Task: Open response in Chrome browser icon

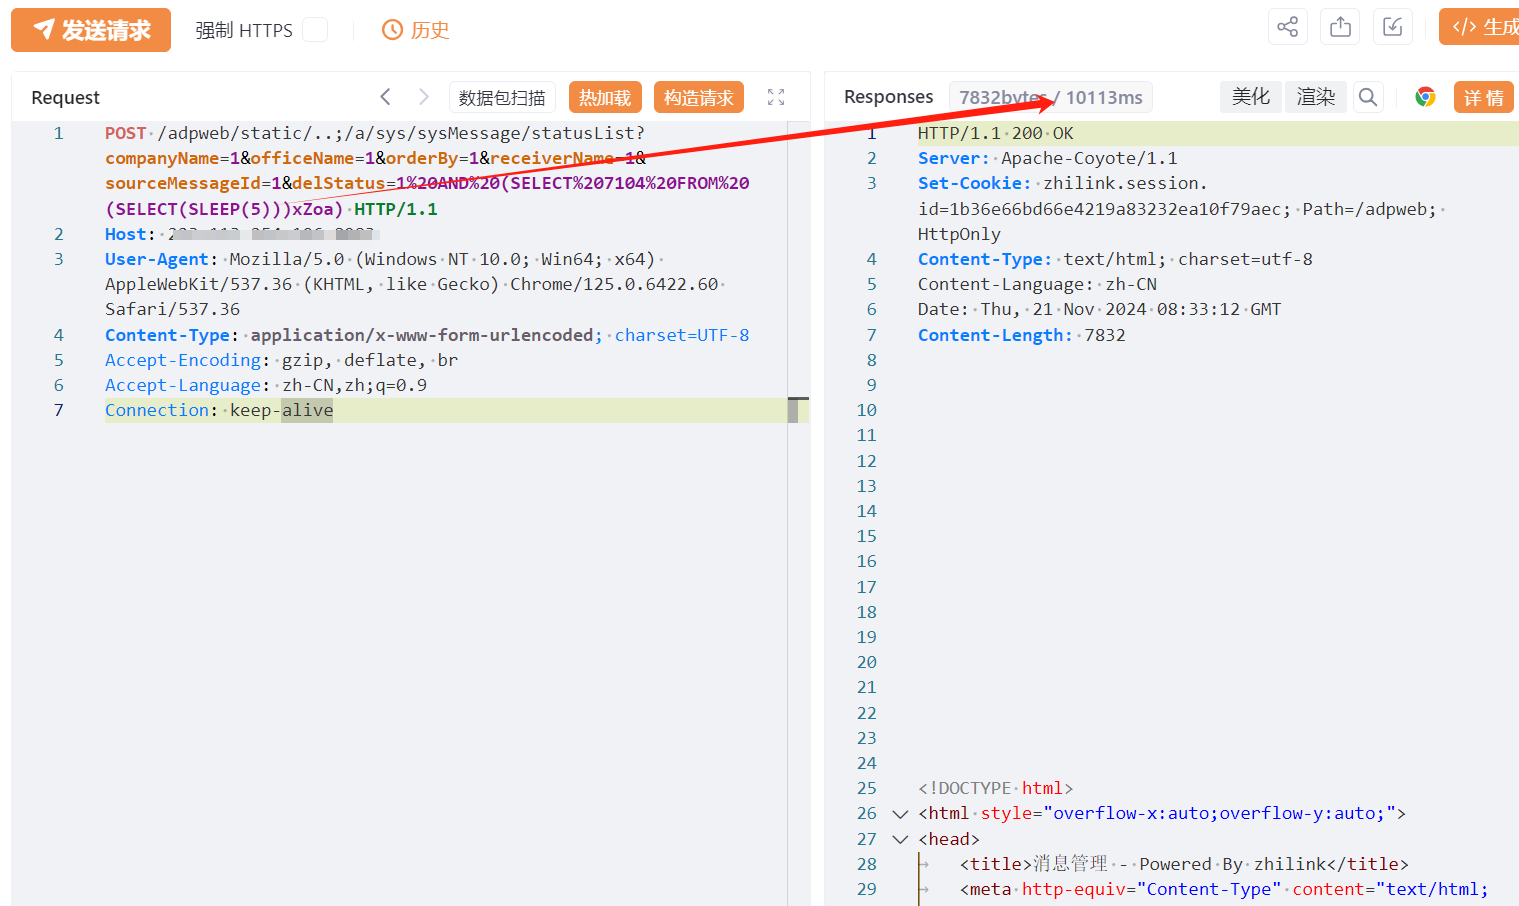Action: click(1426, 97)
